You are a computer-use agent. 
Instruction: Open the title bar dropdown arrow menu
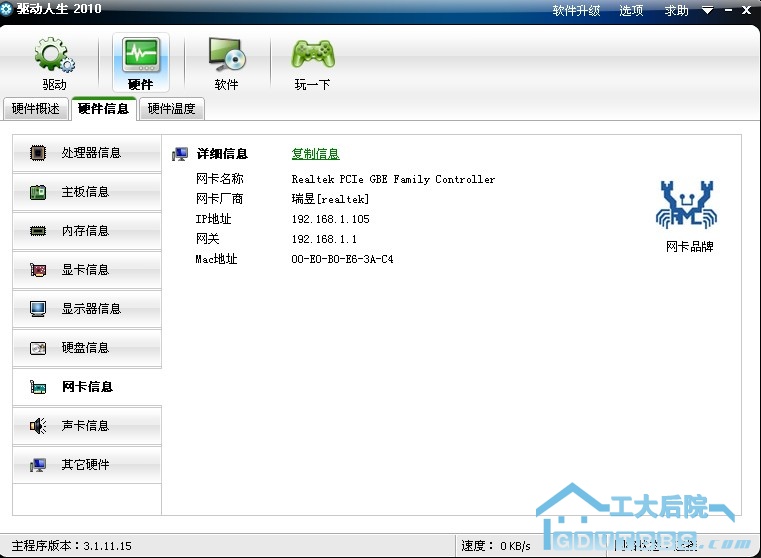coord(708,10)
